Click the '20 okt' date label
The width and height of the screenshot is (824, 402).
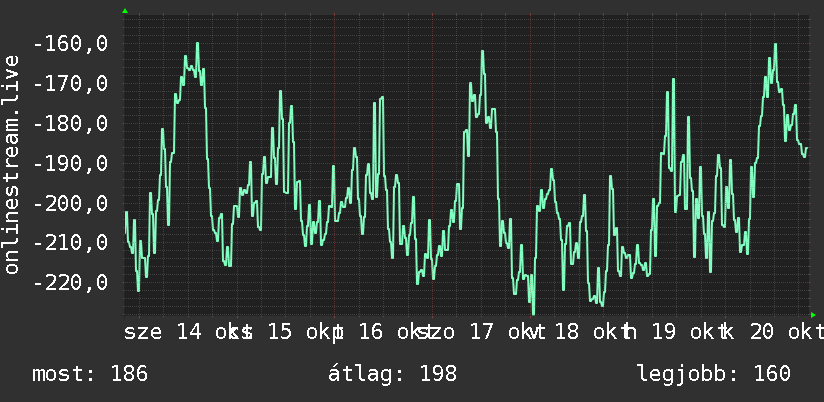[787, 332]
